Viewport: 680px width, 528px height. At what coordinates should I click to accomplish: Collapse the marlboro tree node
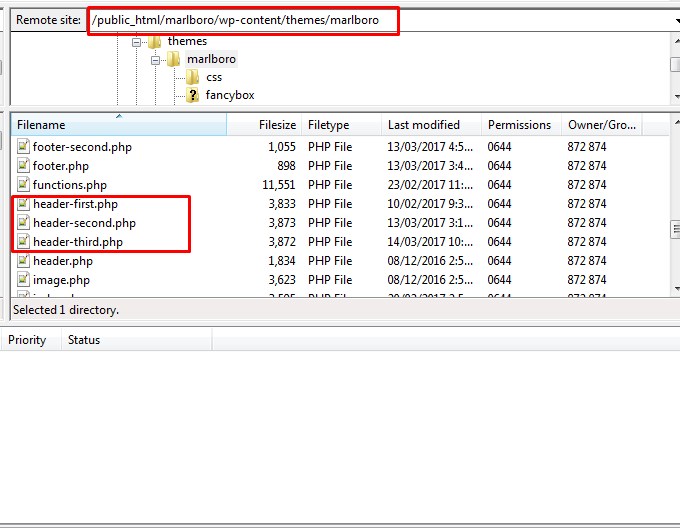156,59
